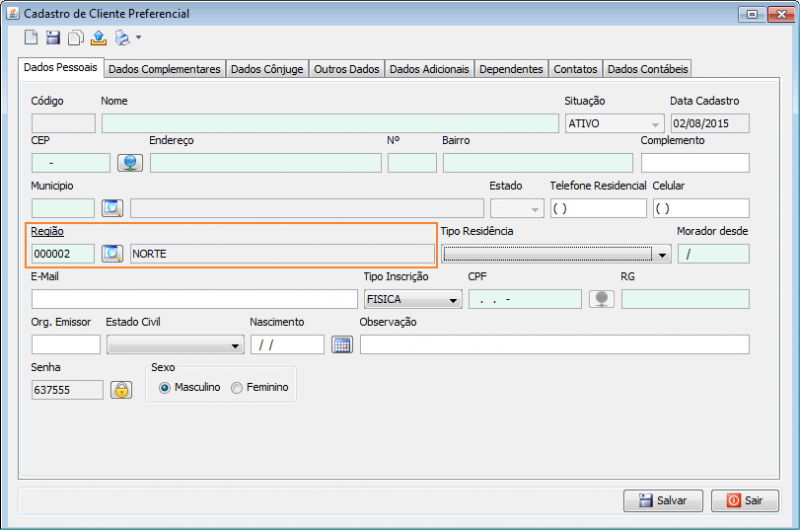Click the Celular input field
This screenshot has width=800, height=530.
tap(702, 208)
